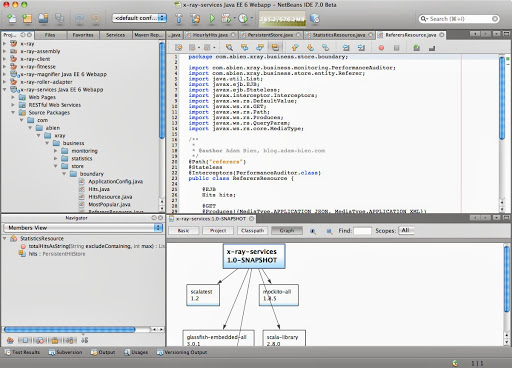Click the New File toolbar icon
The width and height of the screenshot is (512, 368).
(12, 18)
